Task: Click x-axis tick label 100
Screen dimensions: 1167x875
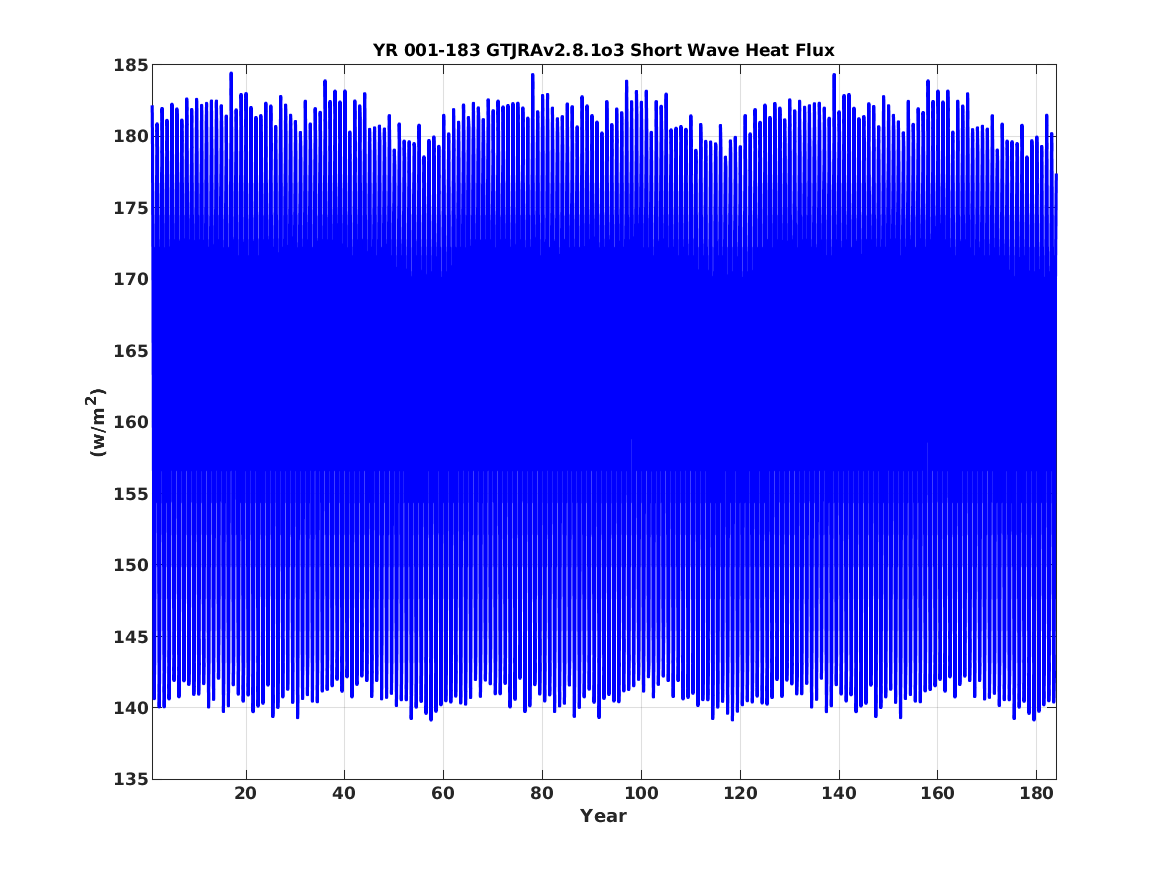Action: [x=642, y=793]
